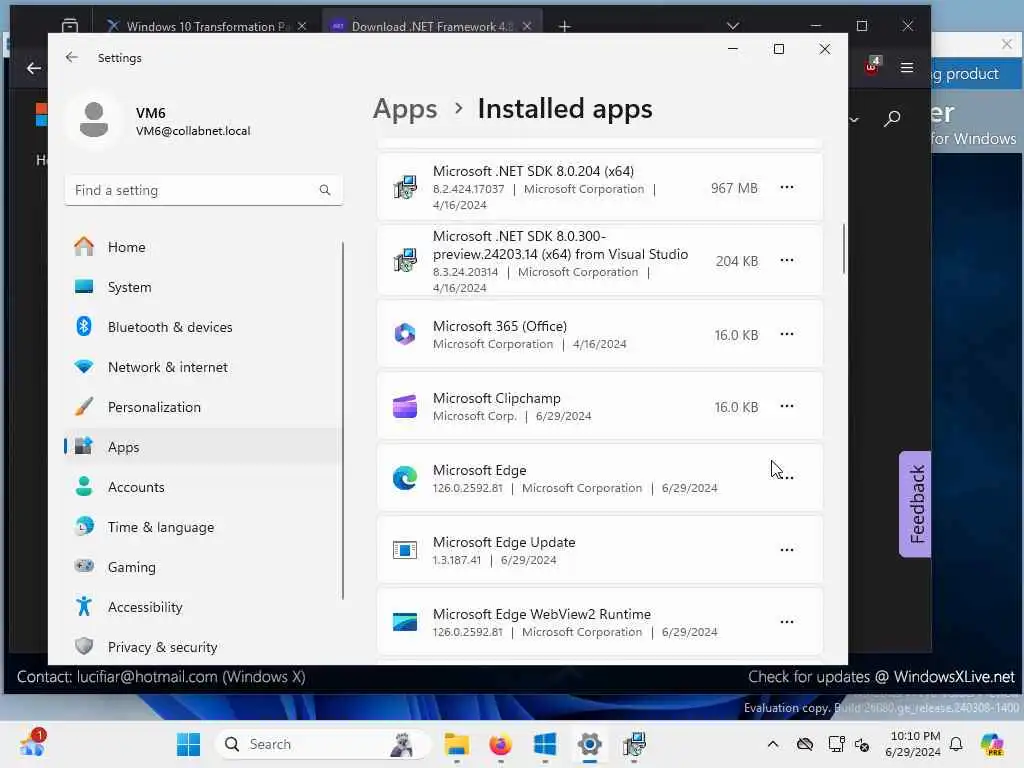Open Time & language settings
This screenshot has height=768, width=1024.
tap(204, 527)
